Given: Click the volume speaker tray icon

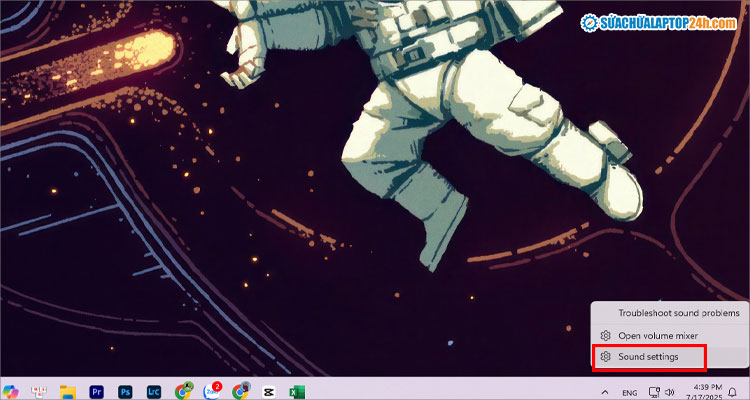Looking at the screenshot, I should (x=669, y=392).
